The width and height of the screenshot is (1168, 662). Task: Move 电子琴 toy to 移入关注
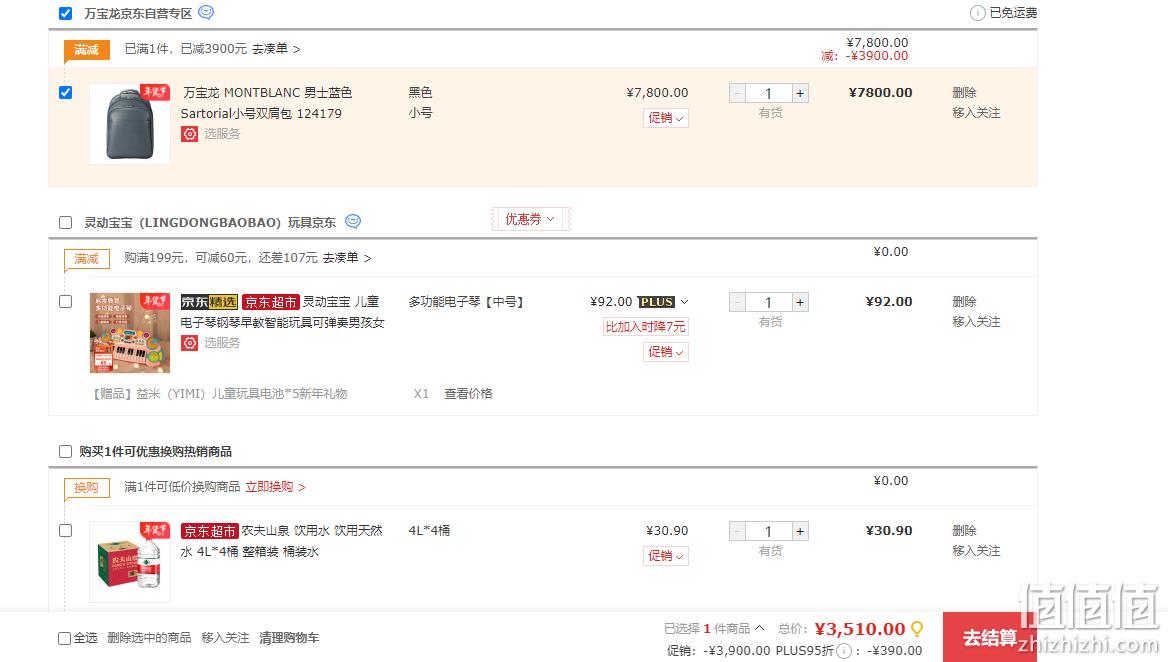(976, 322)
